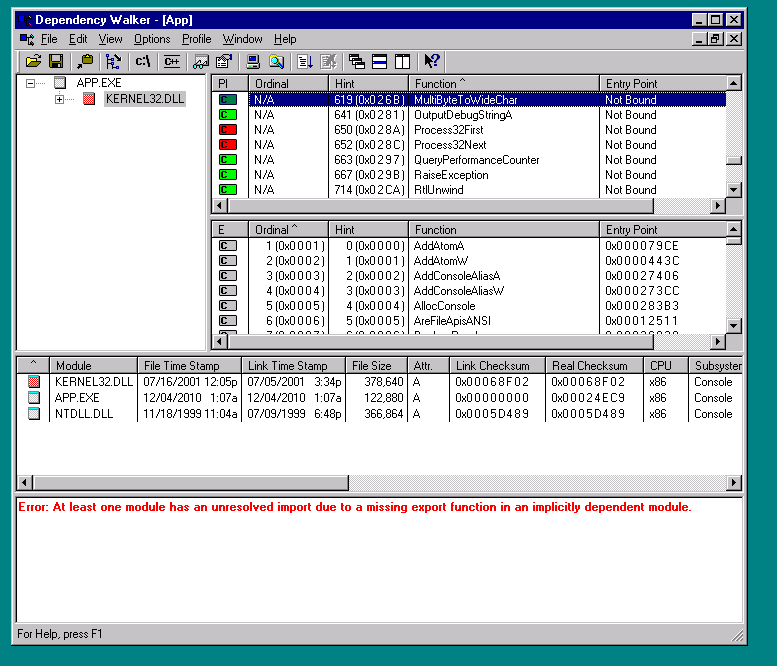Click the context help arrow-question icon
This screenshot has height=666, width=777.
[x=432, y=62]
